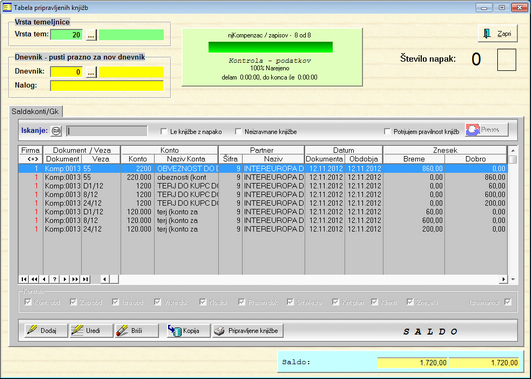Click the yellow Nalog input field
The image size is (531, 379).
107,85
